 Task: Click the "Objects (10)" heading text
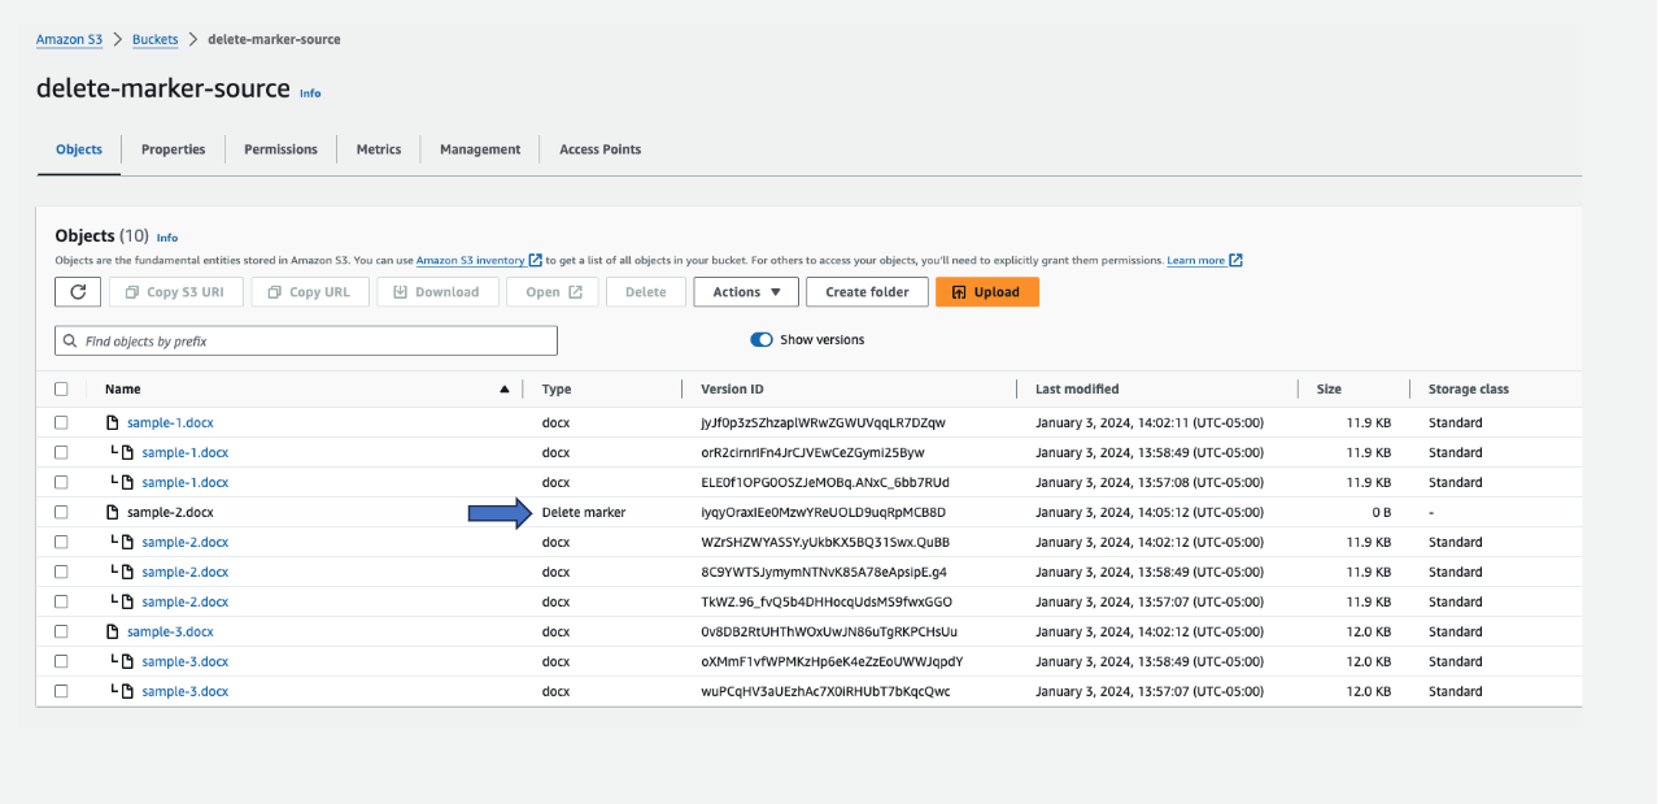coord(102,236)
